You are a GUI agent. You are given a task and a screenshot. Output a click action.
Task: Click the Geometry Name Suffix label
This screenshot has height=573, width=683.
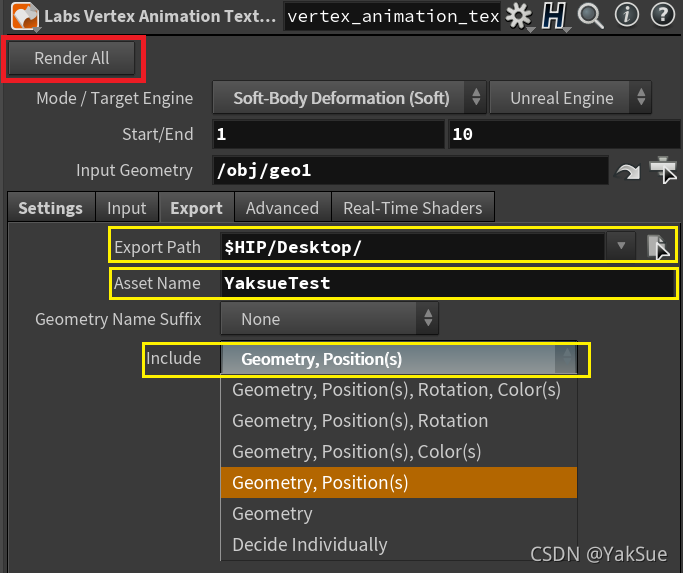[x=118, y=319]
